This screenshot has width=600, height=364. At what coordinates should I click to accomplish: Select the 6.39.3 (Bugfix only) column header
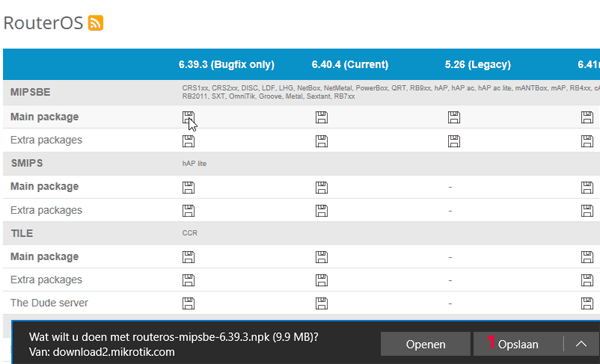click(x=227, y=64)
